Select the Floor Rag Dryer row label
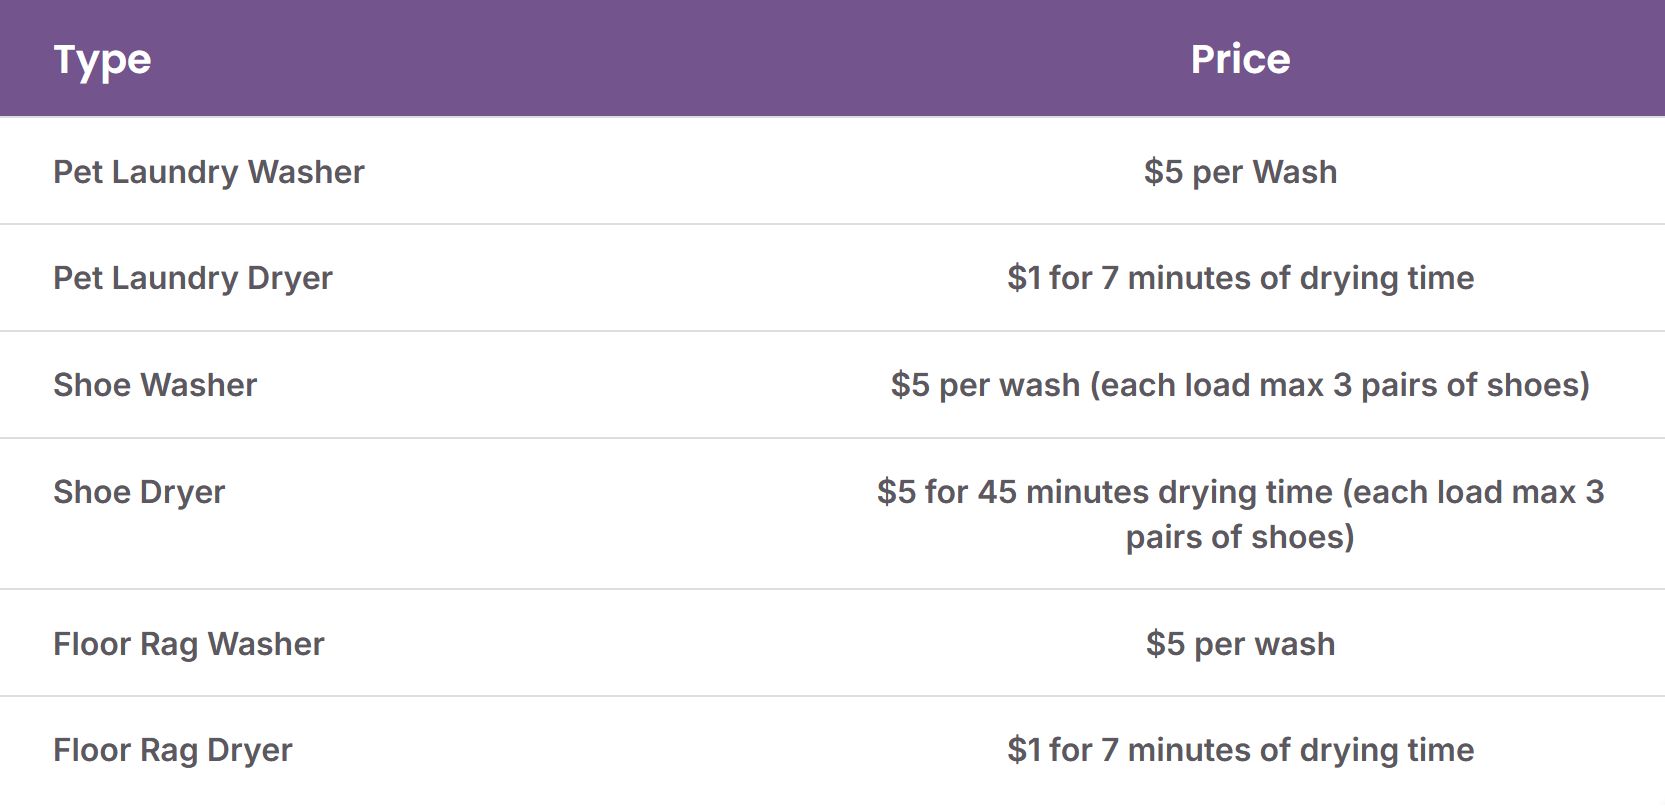The width and height of the screenshot is (1665, 809). tap(173, 750)
